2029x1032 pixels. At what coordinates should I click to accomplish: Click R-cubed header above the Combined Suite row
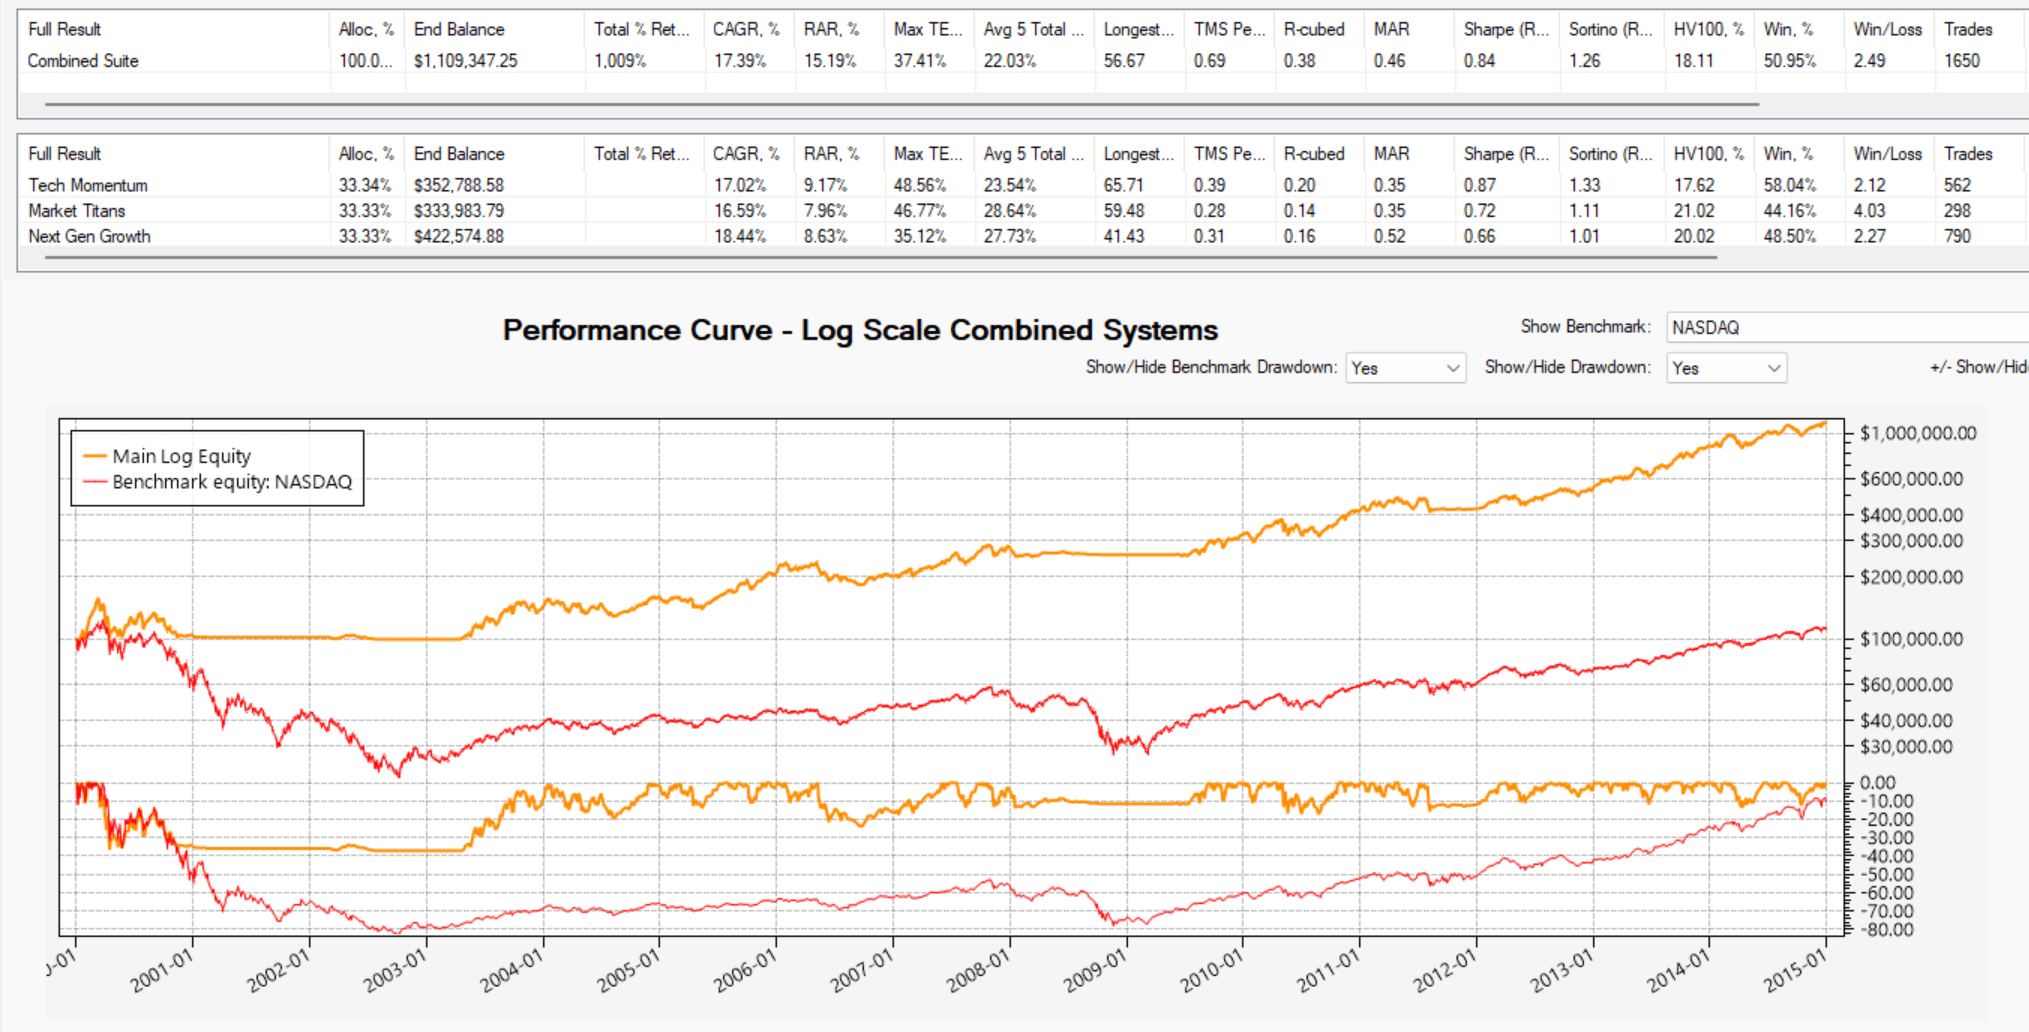1313,30
